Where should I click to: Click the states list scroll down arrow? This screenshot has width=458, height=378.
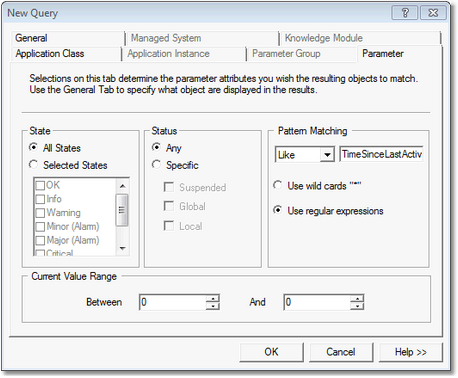tap(122, 249)
